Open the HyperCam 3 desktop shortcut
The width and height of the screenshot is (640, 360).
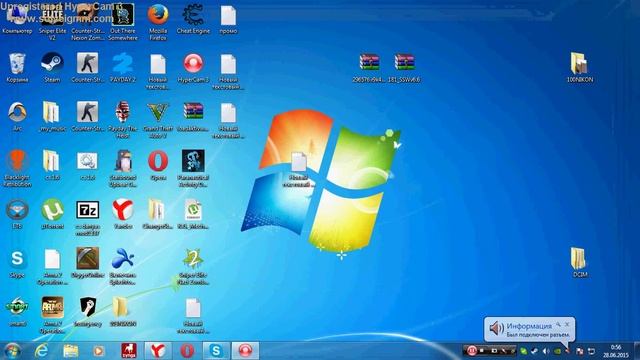click(x=193, y=67)
